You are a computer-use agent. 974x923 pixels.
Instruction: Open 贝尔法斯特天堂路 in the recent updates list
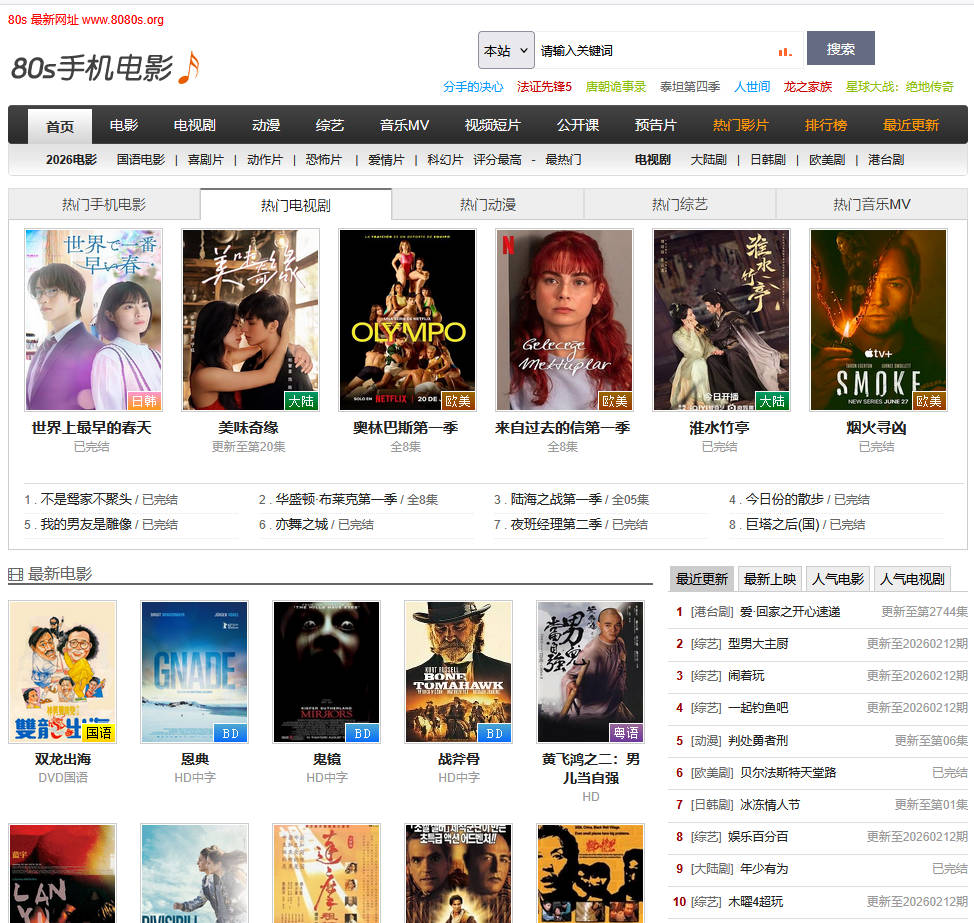click(x=787, y=772)
